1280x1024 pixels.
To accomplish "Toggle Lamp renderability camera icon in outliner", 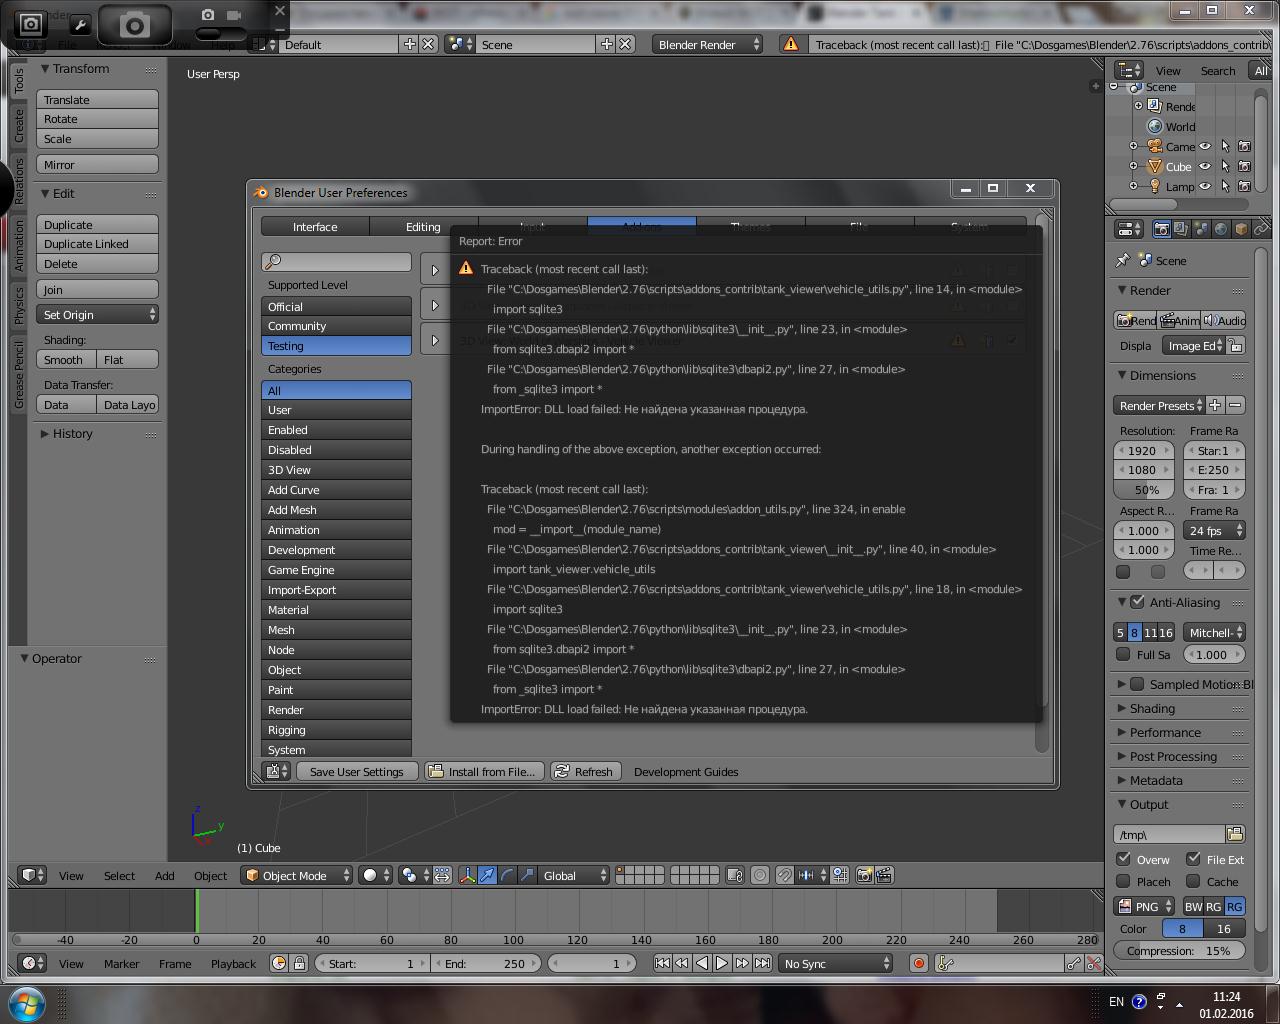I will (1244, 186).
